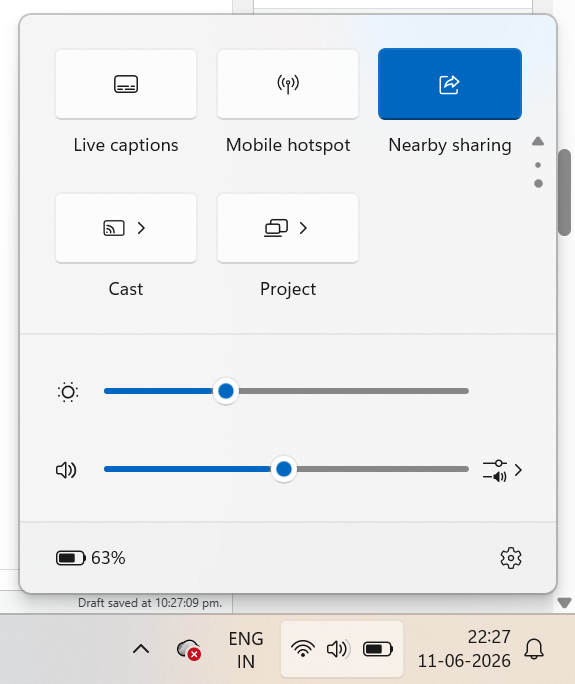
Task: Switch input language ENG IN
Action: pos(246,650)
